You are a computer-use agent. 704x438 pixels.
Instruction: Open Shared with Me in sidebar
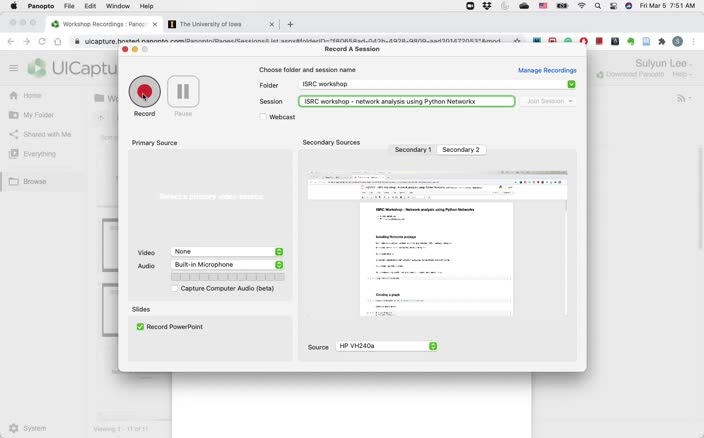pos(46,134)
